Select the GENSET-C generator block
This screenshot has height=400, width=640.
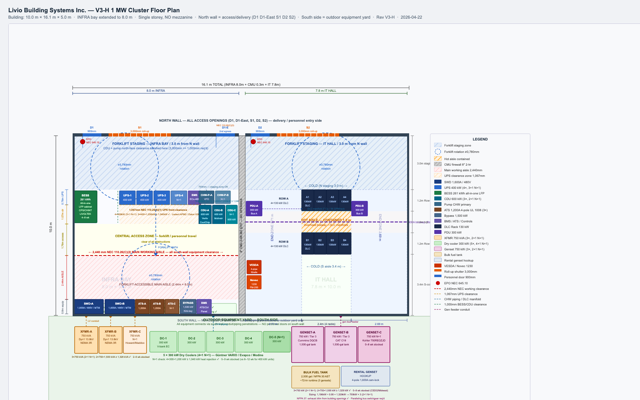[x=374, y=344]
